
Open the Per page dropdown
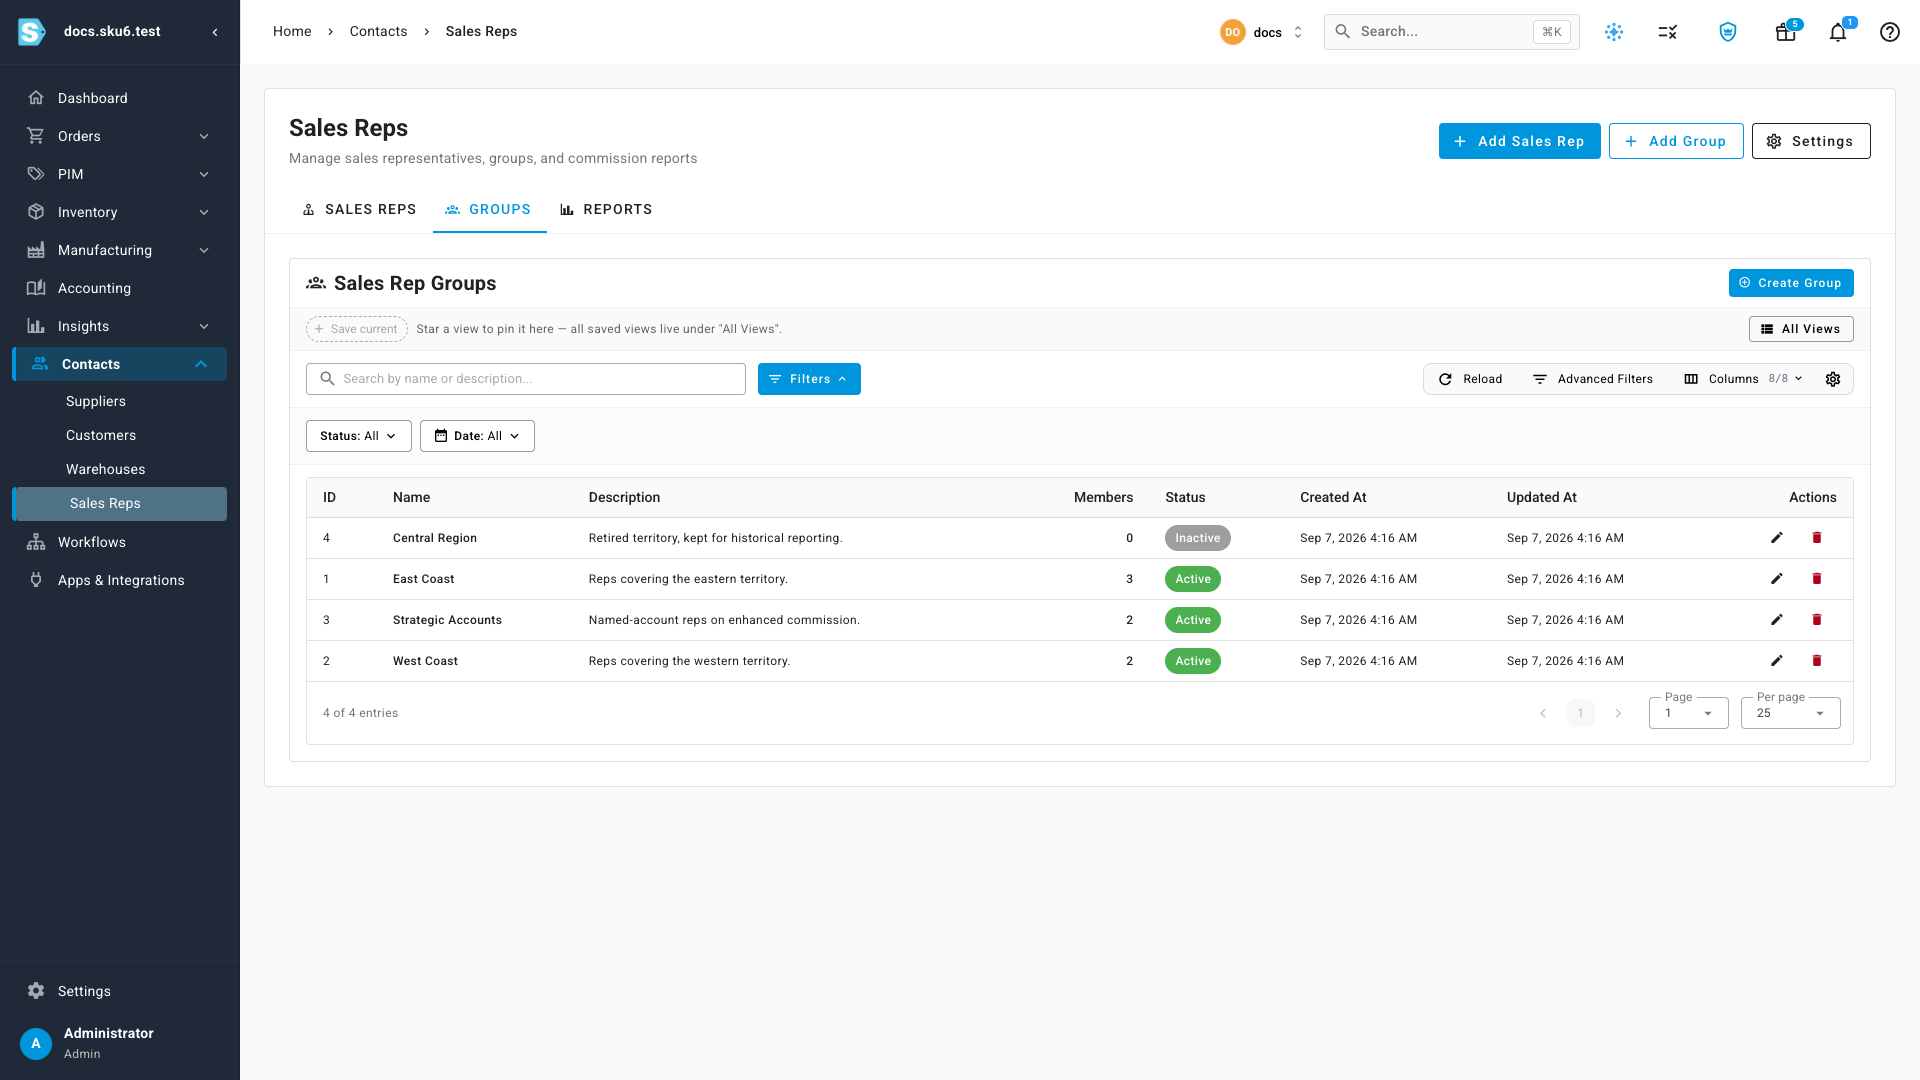click(1790, 713)
